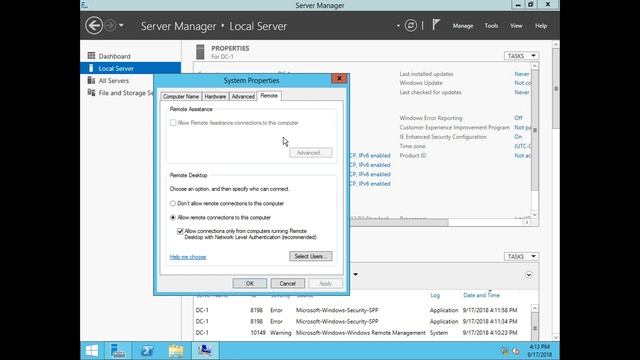Click the taskbar clock showing 4:13 PM

pyautogui.click(x=539, y=351)
